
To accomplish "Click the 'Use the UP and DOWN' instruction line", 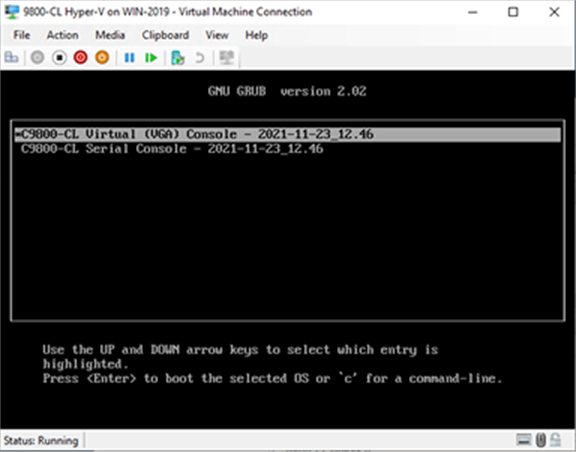I will (x=240, y=349).
